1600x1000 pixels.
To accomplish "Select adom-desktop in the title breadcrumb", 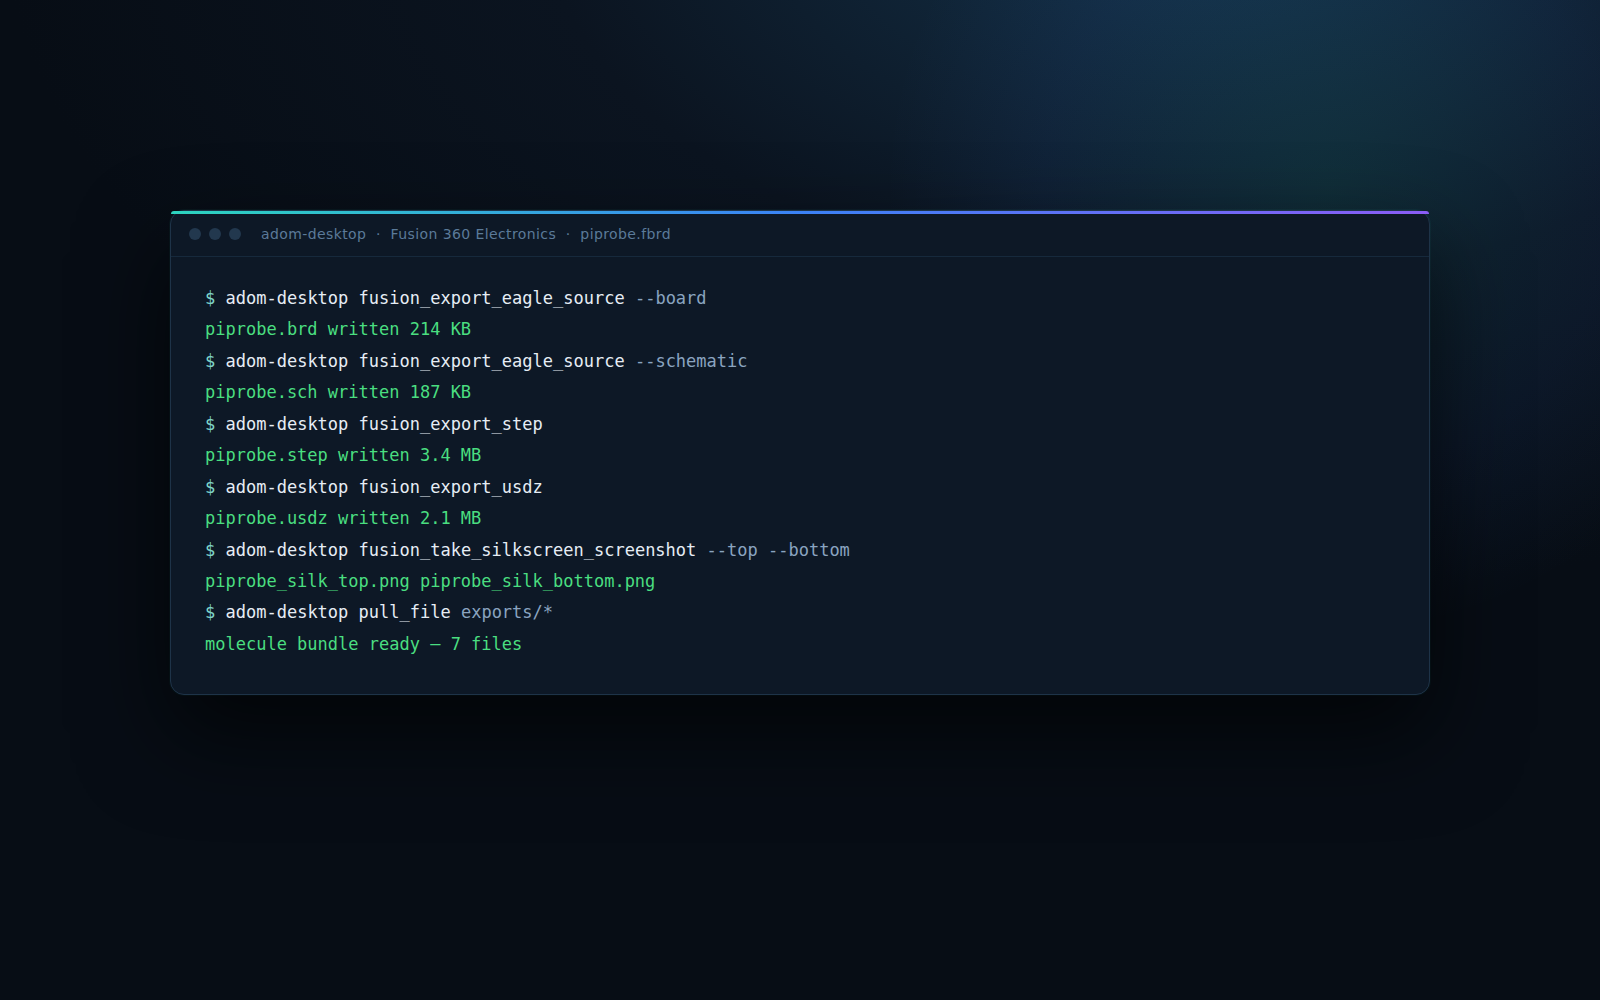I will tap(313, 234).
